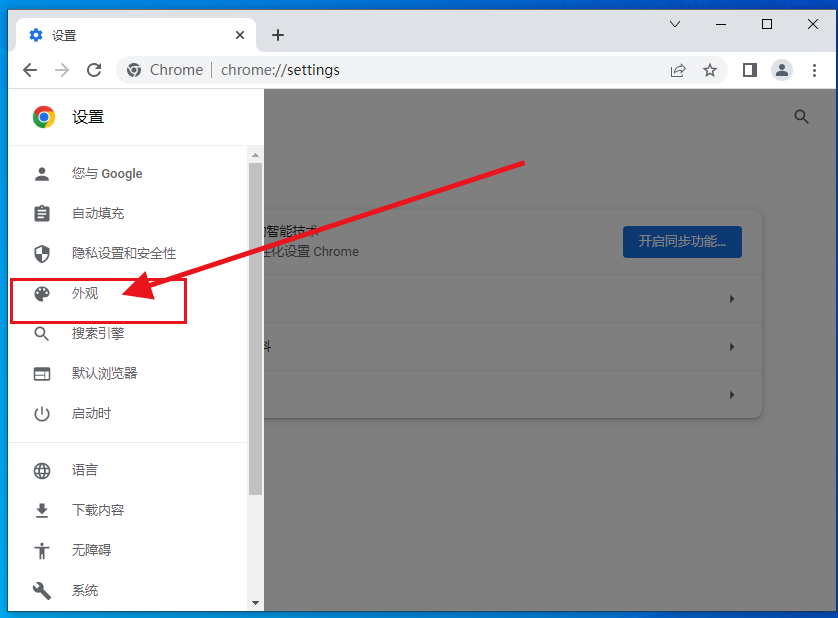Open the 您与 Google settings section
Viewport: 838px width, 618px height.
[128, 174]
